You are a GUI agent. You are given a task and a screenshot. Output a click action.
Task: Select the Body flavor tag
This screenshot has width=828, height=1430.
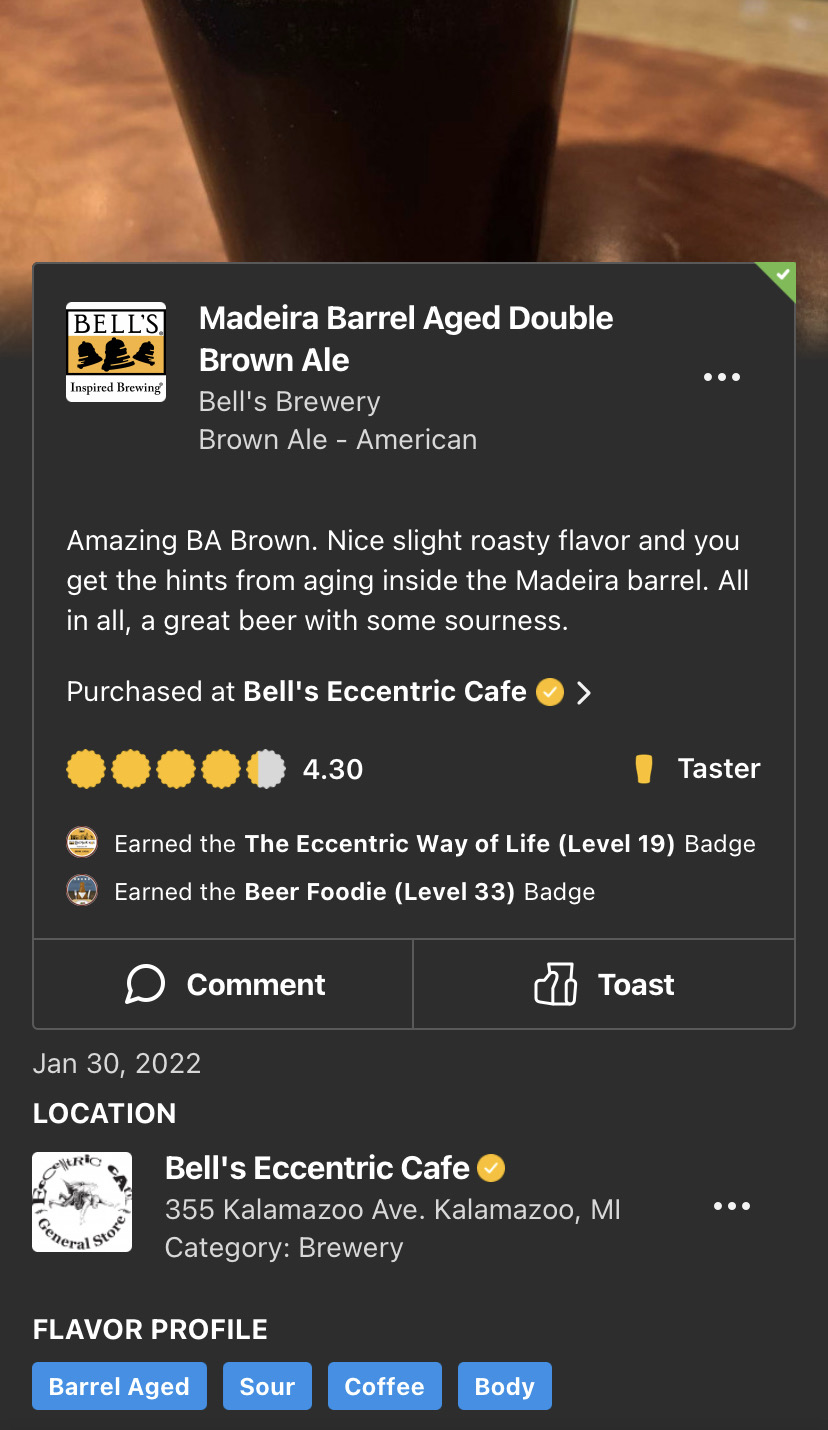[504, 1386]
